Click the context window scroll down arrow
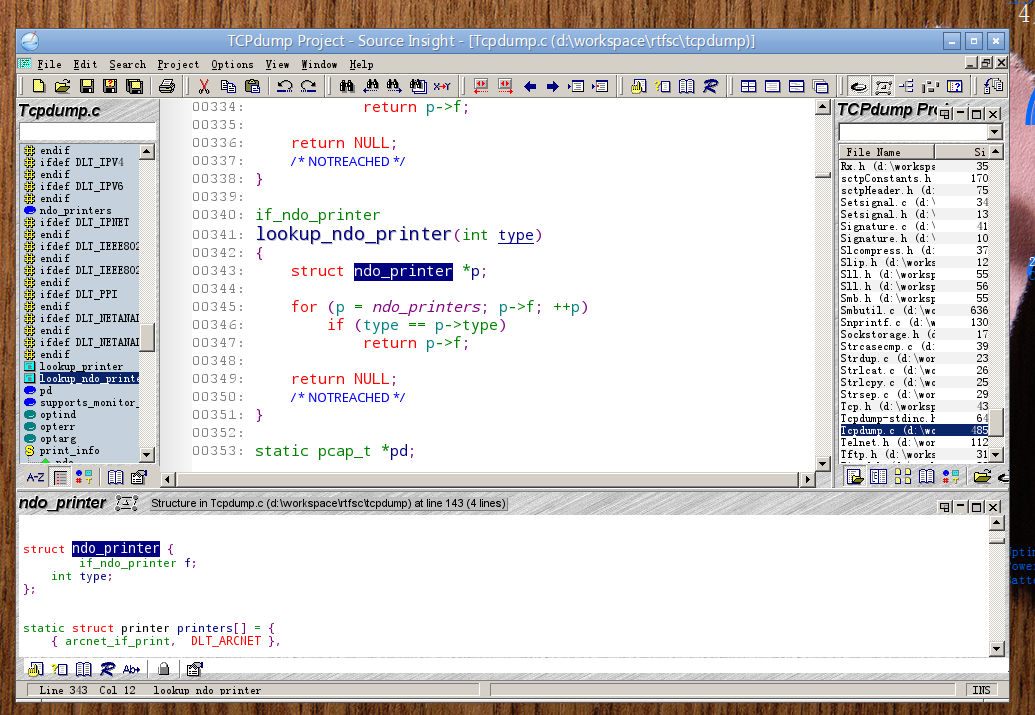This screenshot has height=715, width=1035. (x=997, y=649)
